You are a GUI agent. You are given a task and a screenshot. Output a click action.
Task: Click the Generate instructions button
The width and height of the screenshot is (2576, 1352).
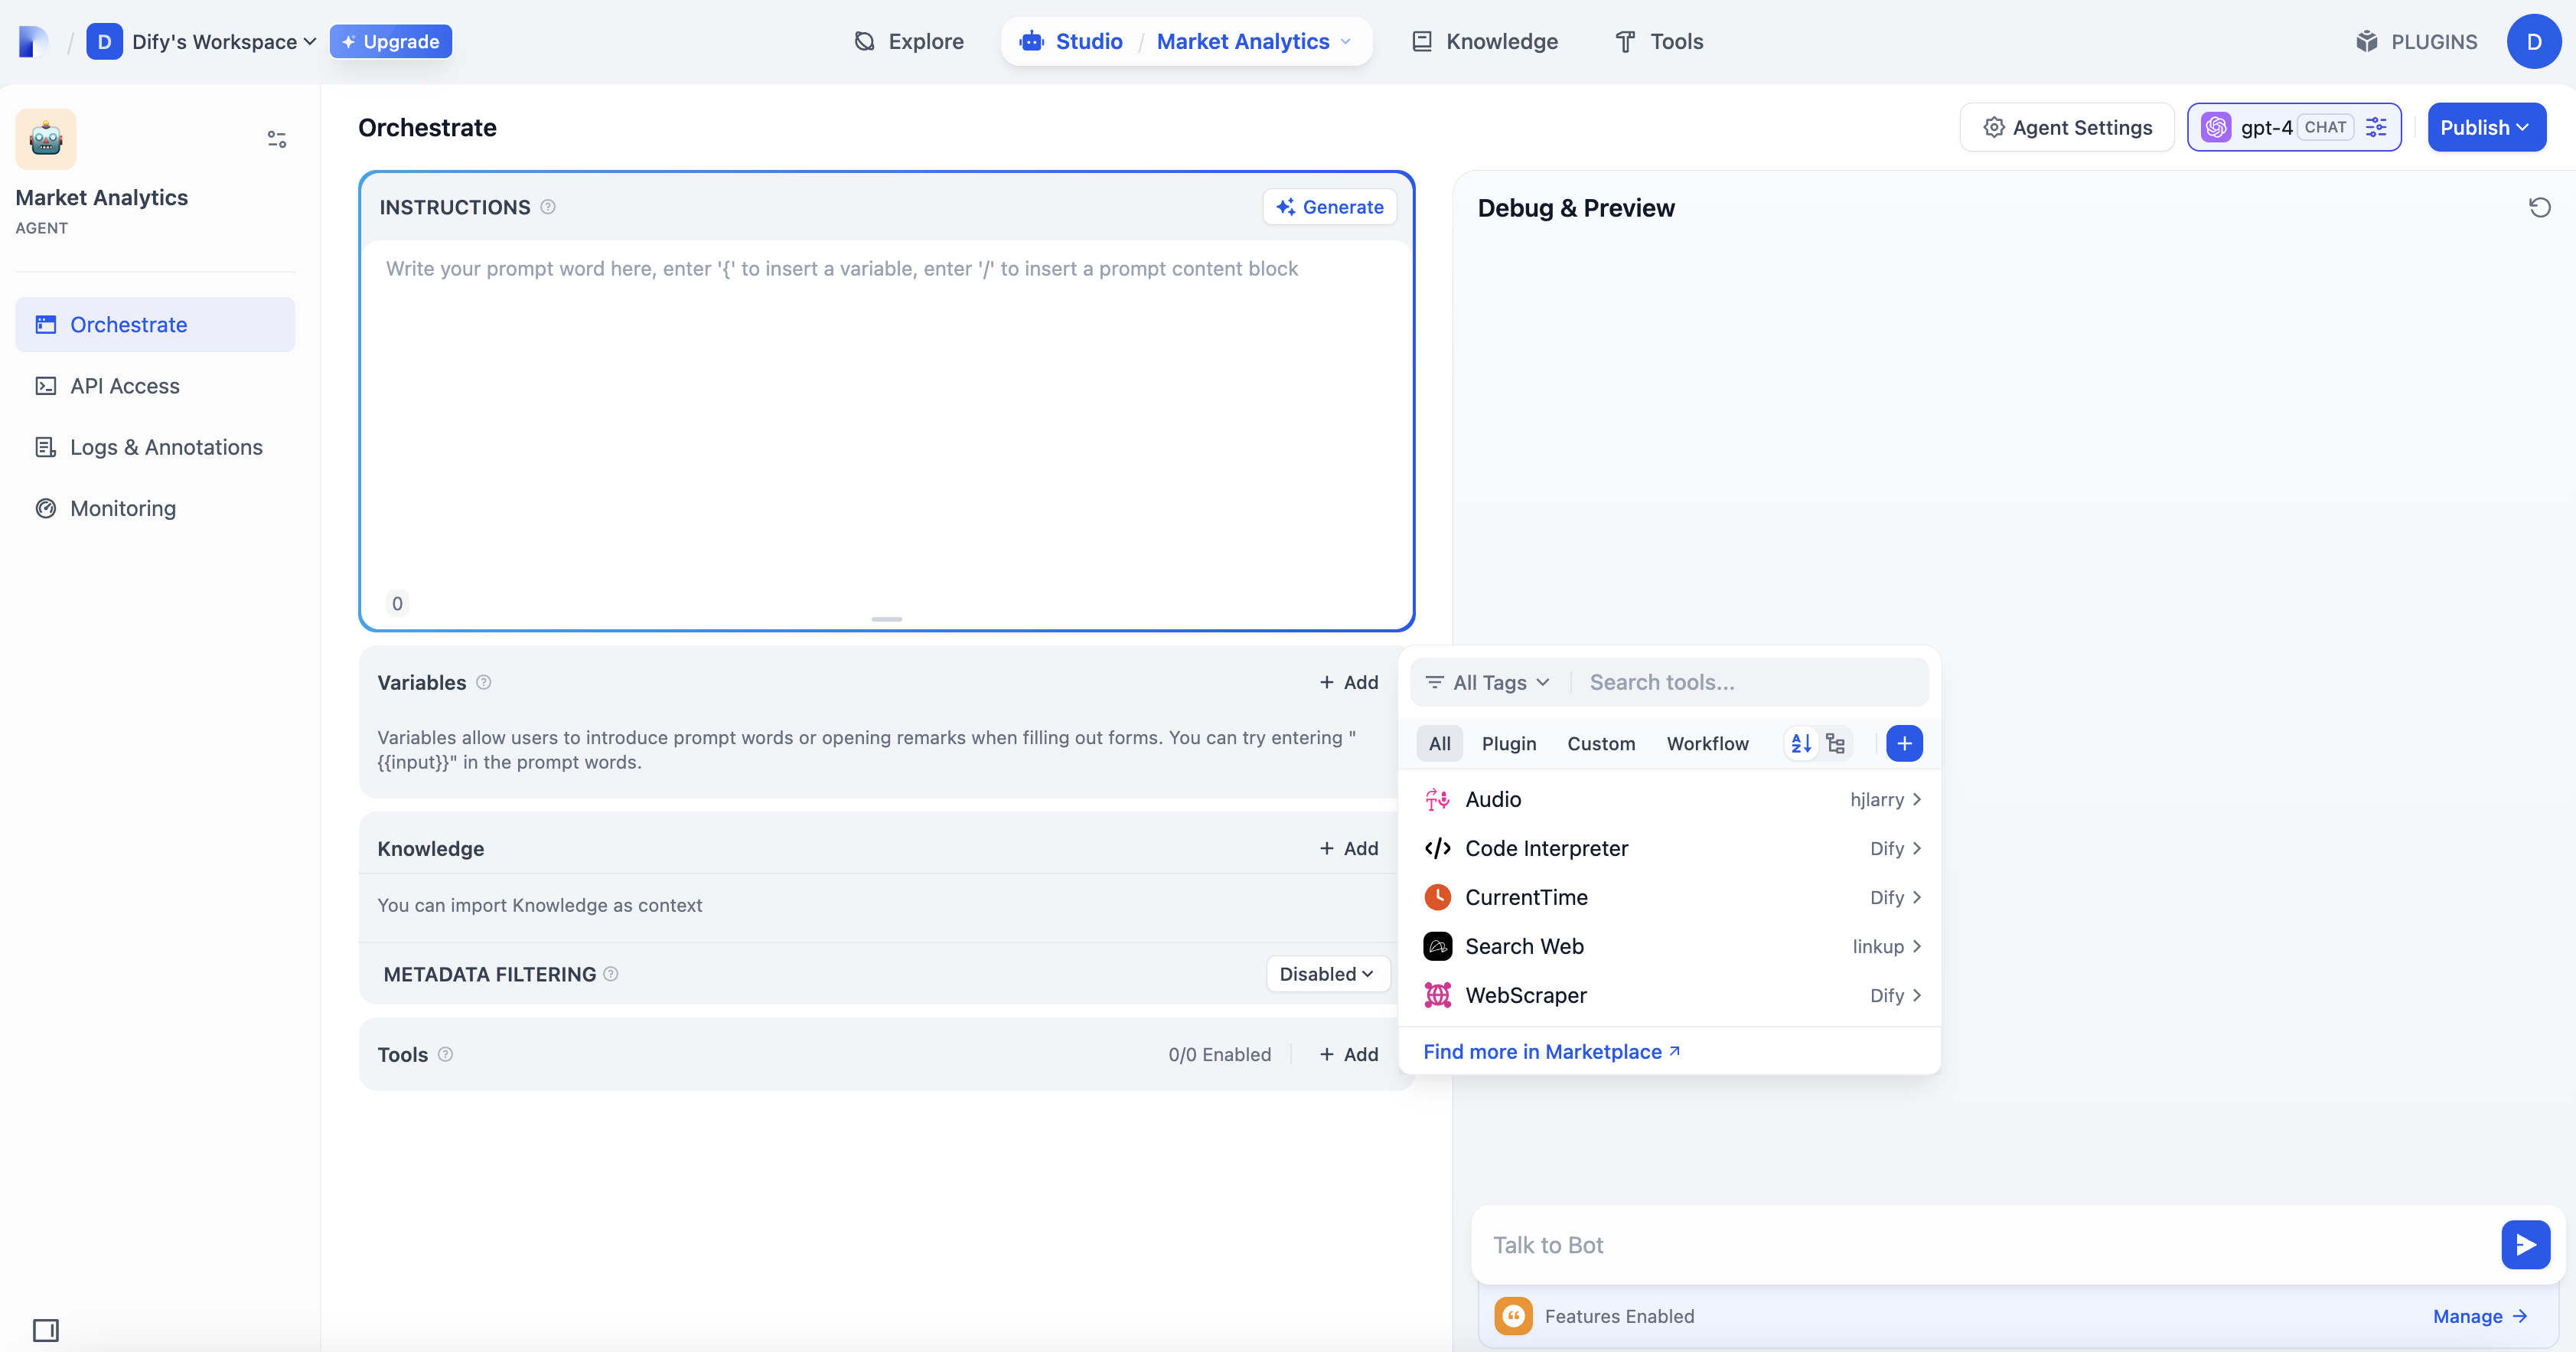point(1329,207)
